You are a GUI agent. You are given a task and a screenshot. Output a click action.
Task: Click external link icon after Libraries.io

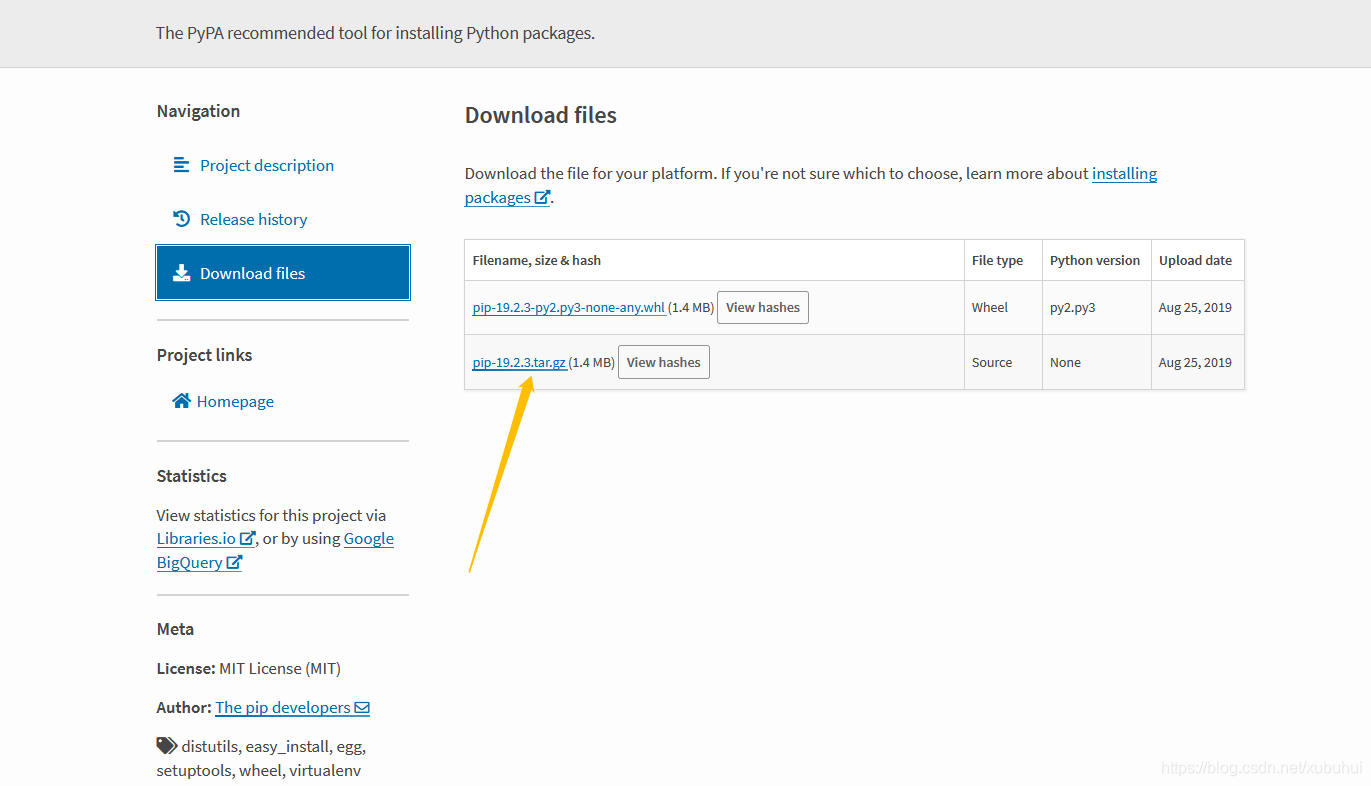point(247,539)
